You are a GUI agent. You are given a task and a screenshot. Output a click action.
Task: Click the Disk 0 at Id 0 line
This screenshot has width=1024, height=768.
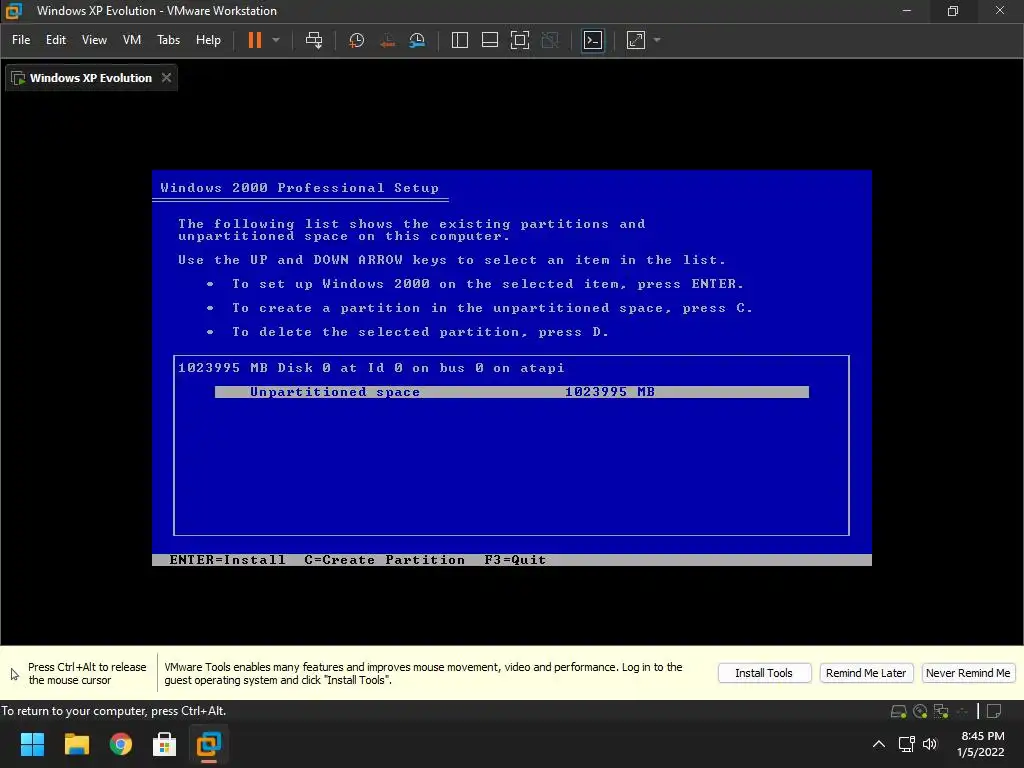(x=371, y=368)
